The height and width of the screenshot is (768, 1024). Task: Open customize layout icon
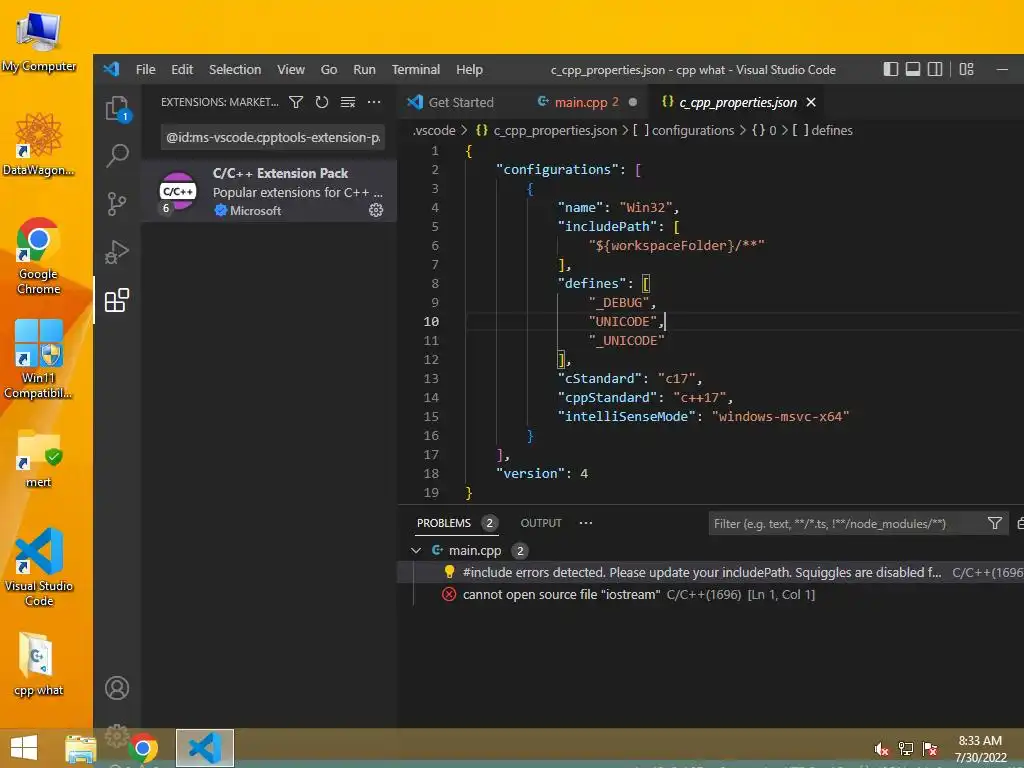967,69
